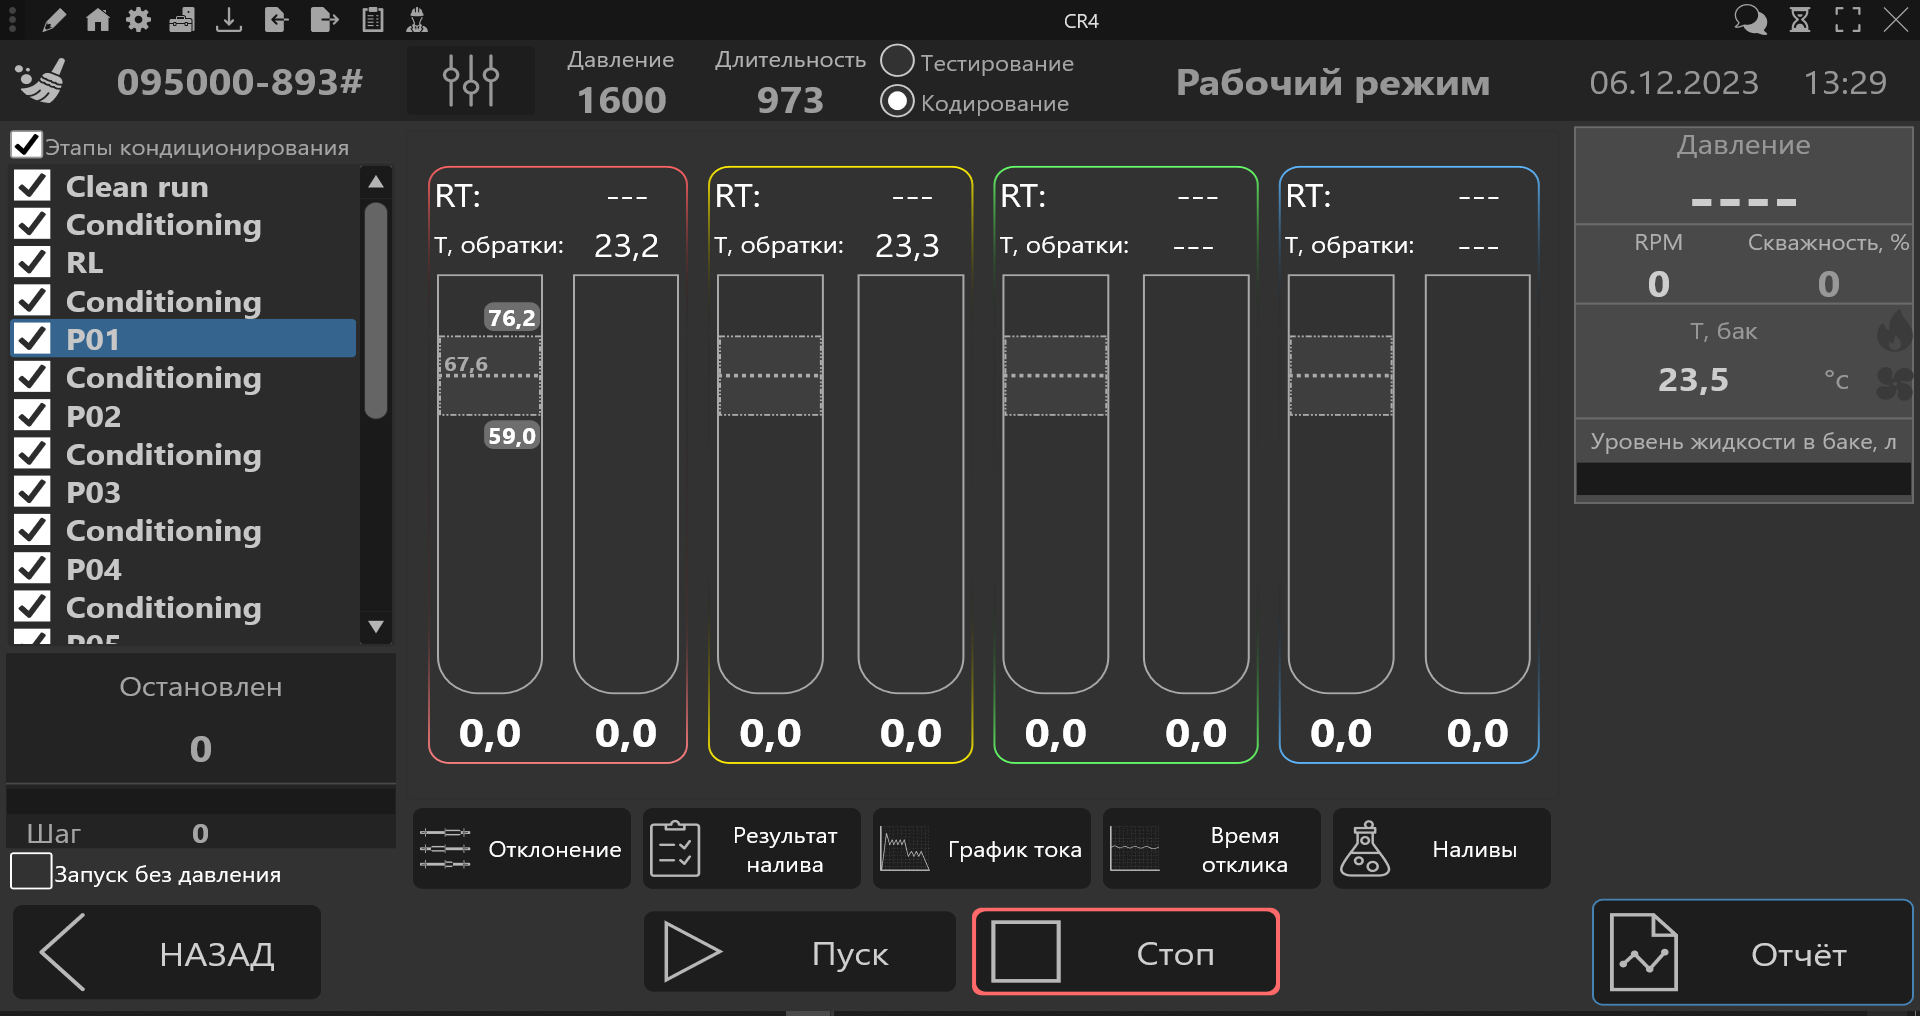Click the Отчёт report document icon

(1644, 952)
